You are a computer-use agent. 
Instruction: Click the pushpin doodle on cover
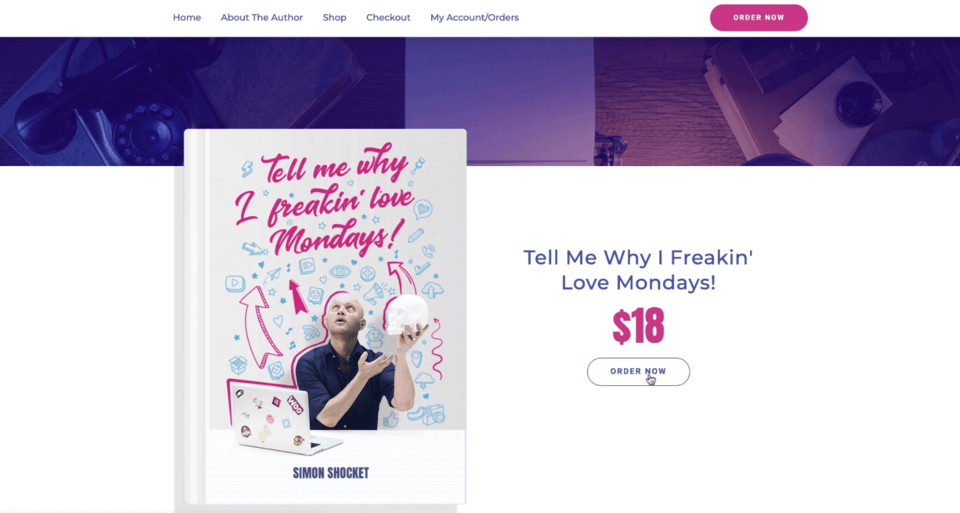418,165
